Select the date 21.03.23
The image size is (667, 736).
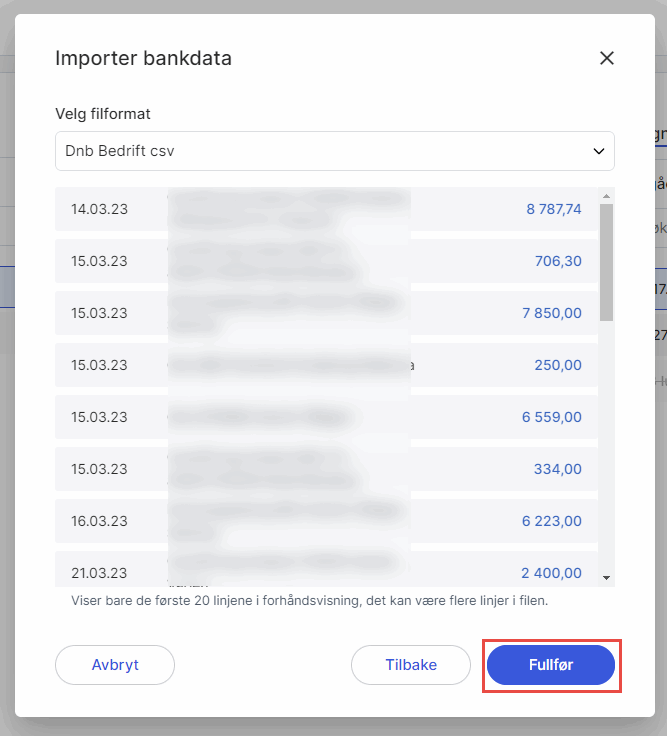pos(99,573)
